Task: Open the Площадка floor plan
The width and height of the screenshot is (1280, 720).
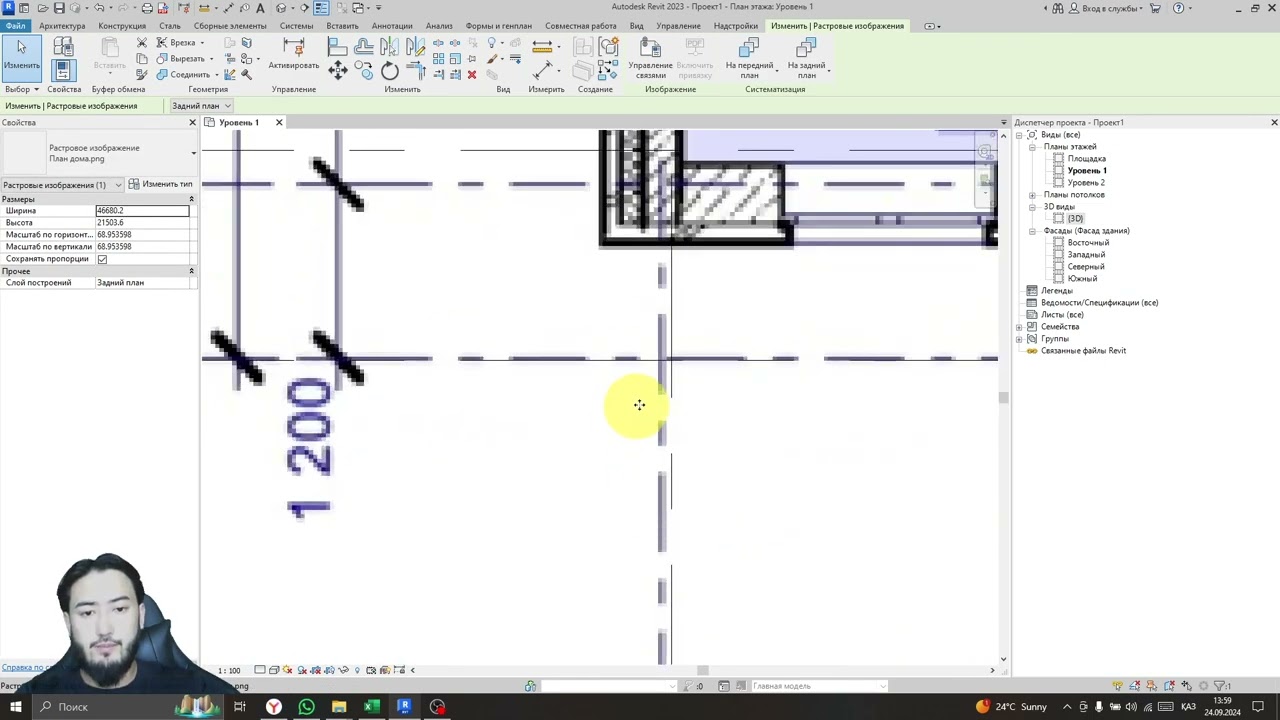Action: pos(1086,159)
